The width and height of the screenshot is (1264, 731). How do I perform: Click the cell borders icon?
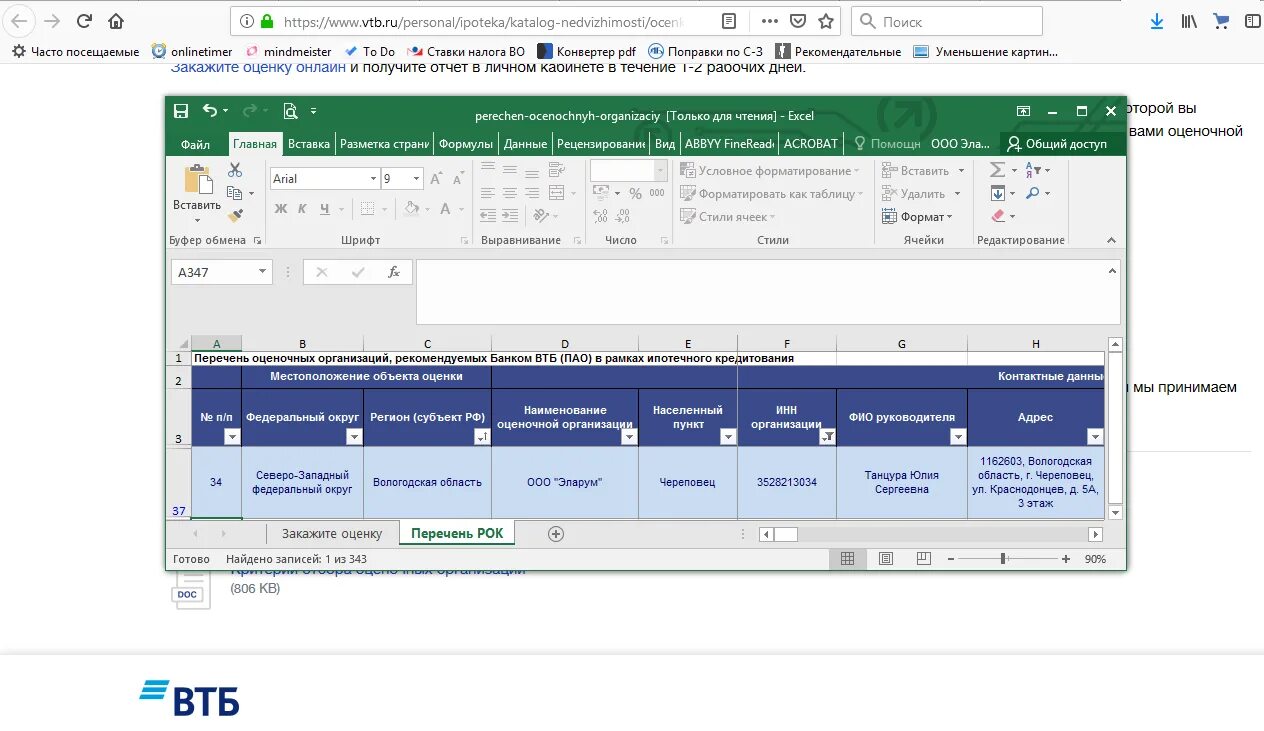[x=368, y=209]
